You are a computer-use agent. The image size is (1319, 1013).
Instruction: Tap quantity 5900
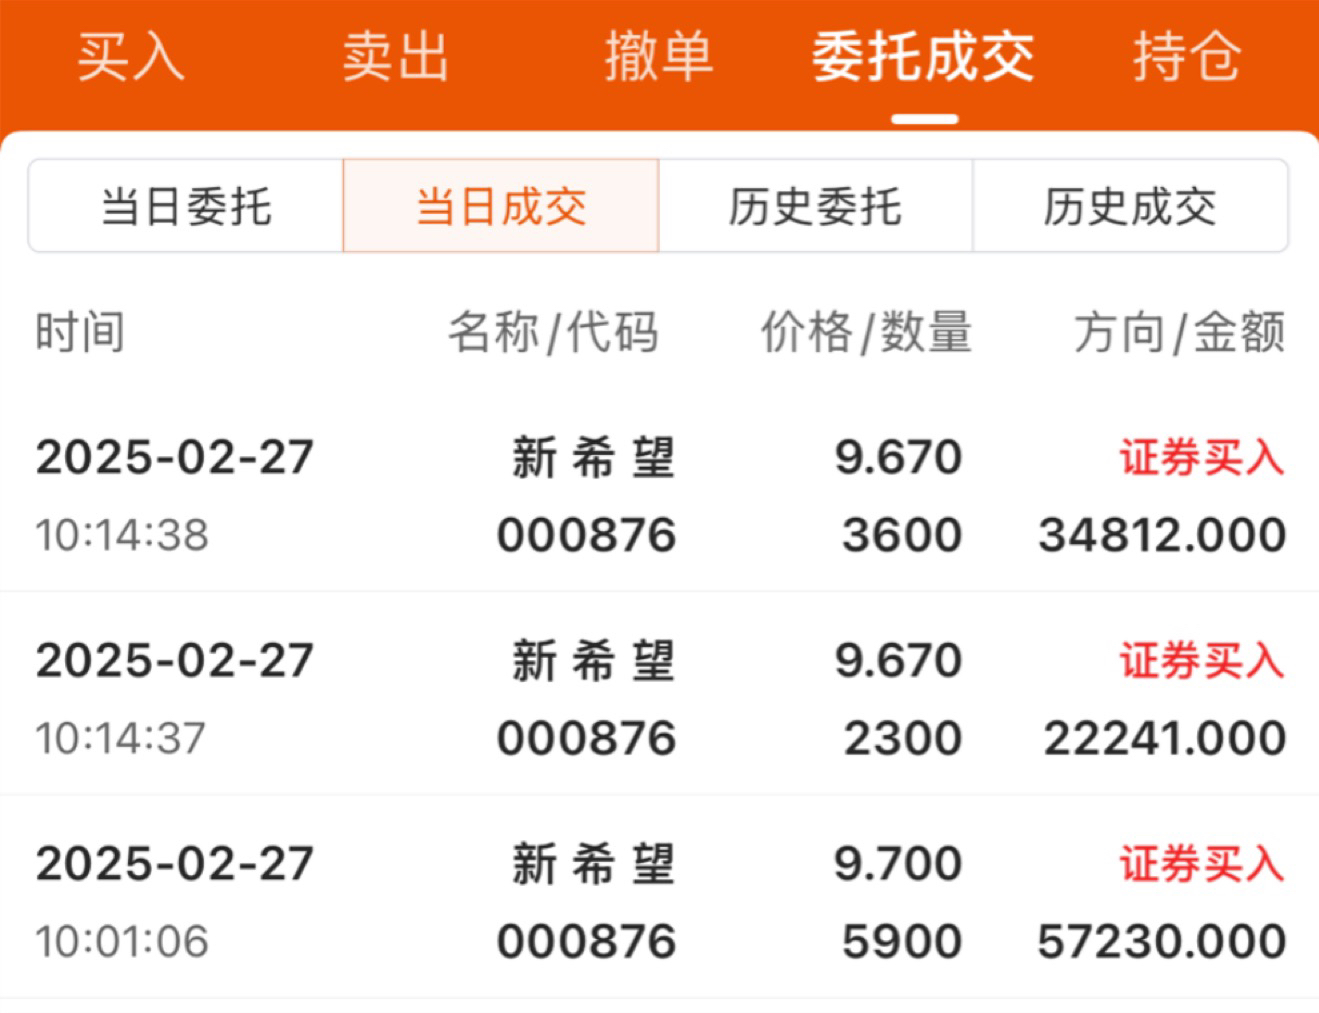point(902,942)
